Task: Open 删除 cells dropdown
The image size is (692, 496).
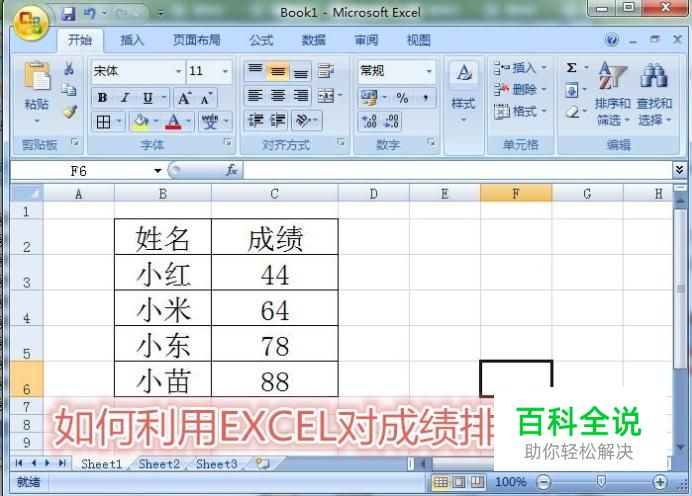Action: (x=520, y=90)
